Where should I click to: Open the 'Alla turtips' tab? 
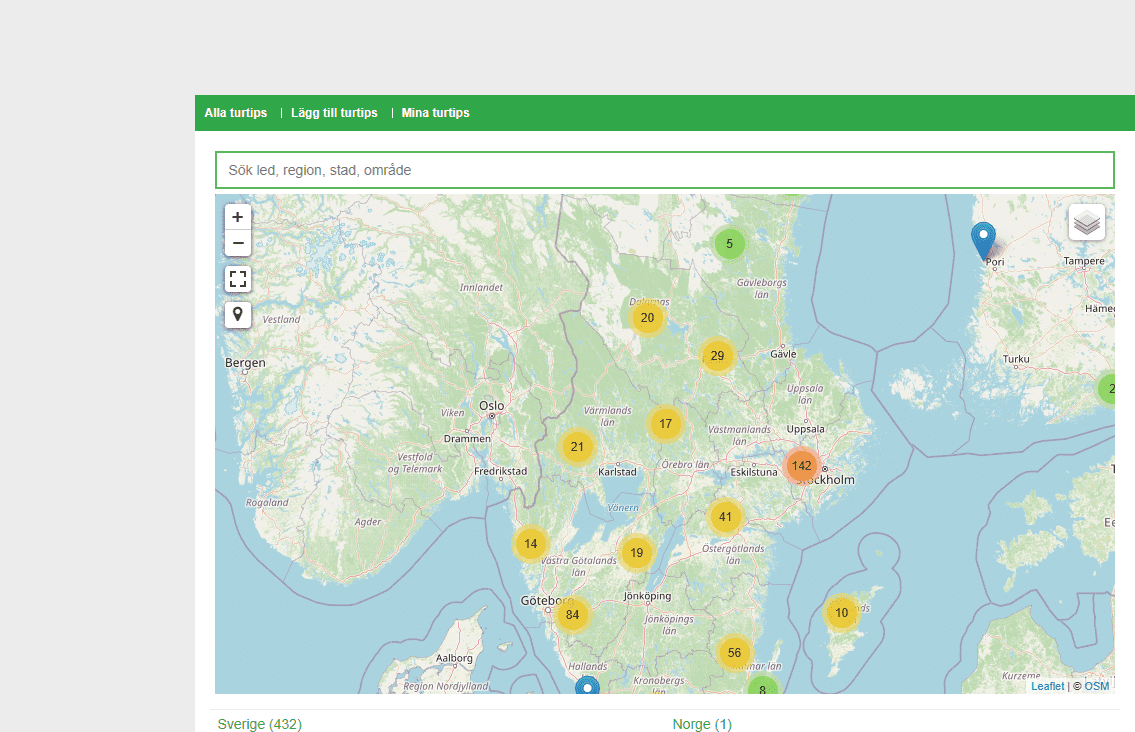coord(236,113)
